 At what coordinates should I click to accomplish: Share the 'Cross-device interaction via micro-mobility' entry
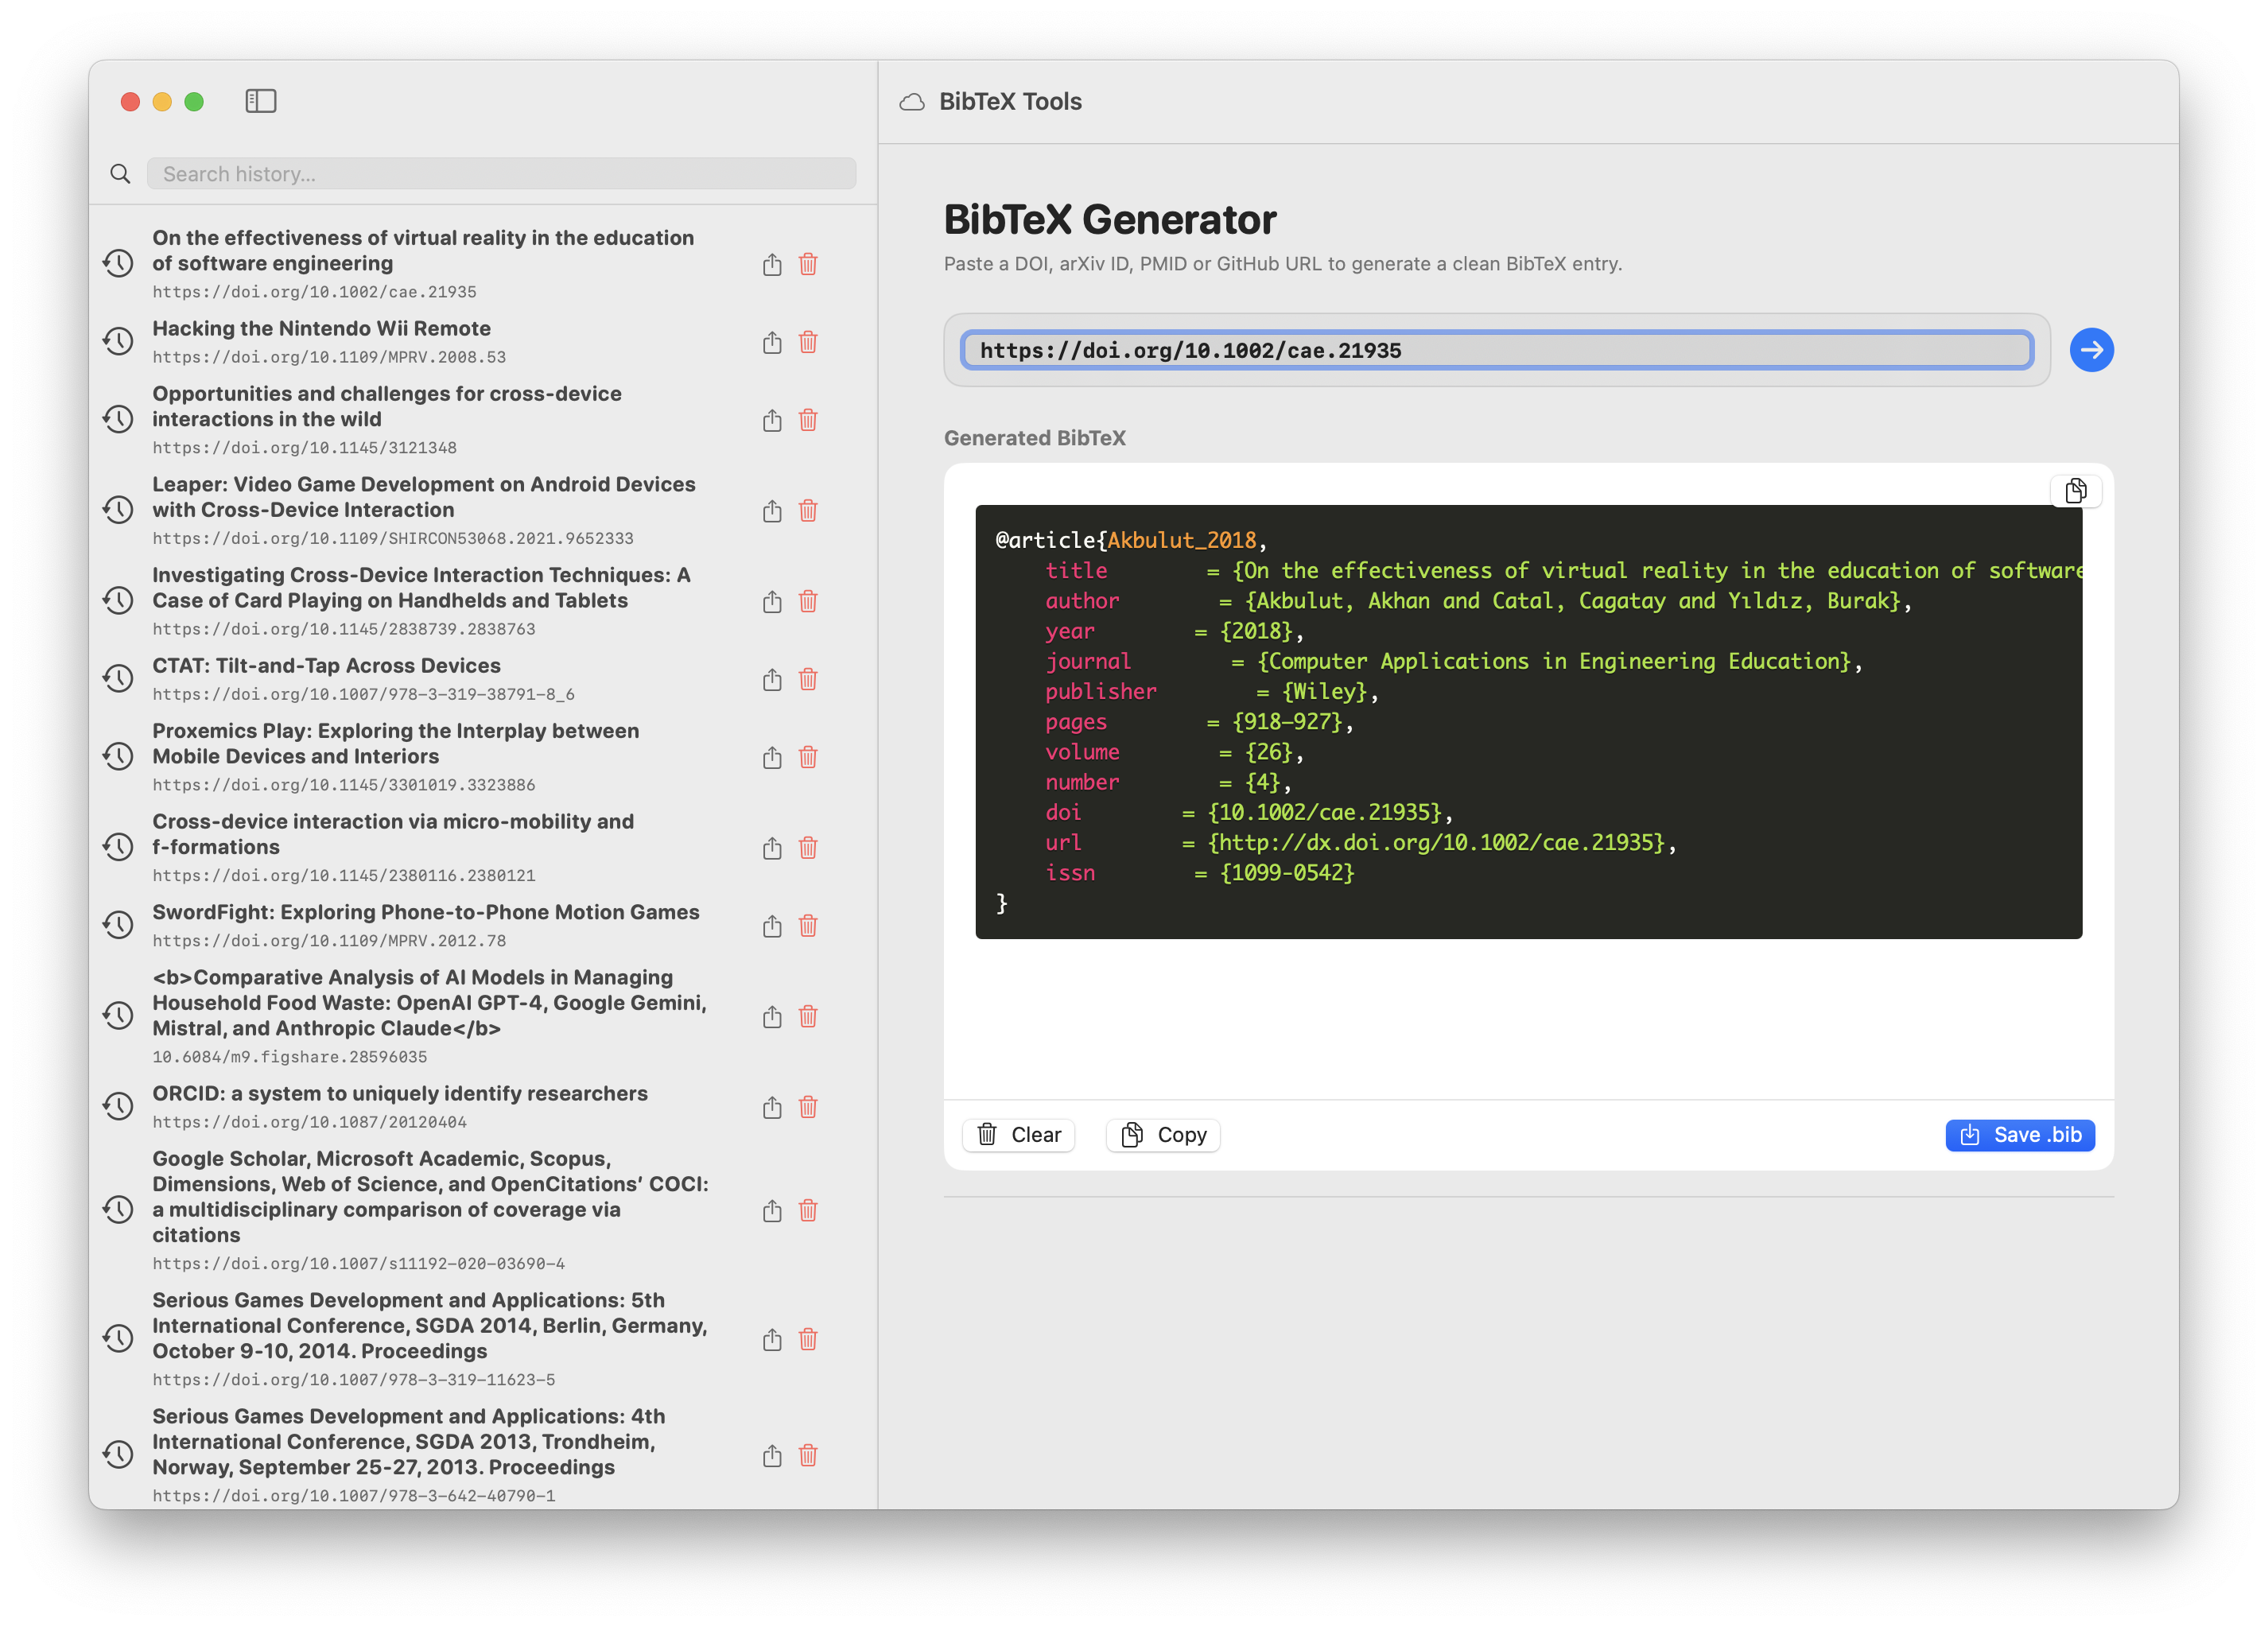click(772, 848)
